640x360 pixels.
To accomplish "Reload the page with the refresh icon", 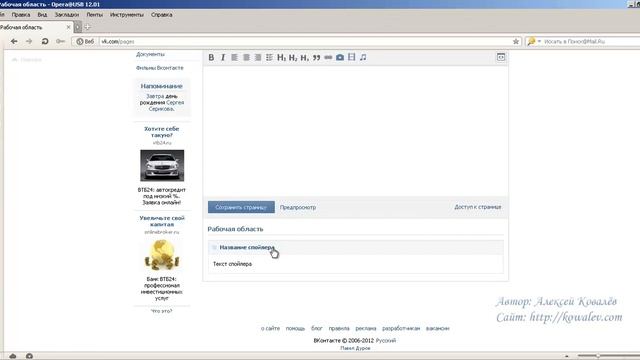I will (45, 41).
